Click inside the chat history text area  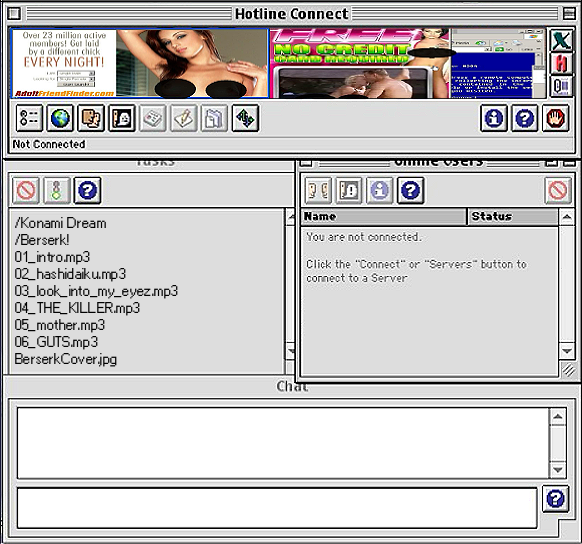[x=283, y=443]
